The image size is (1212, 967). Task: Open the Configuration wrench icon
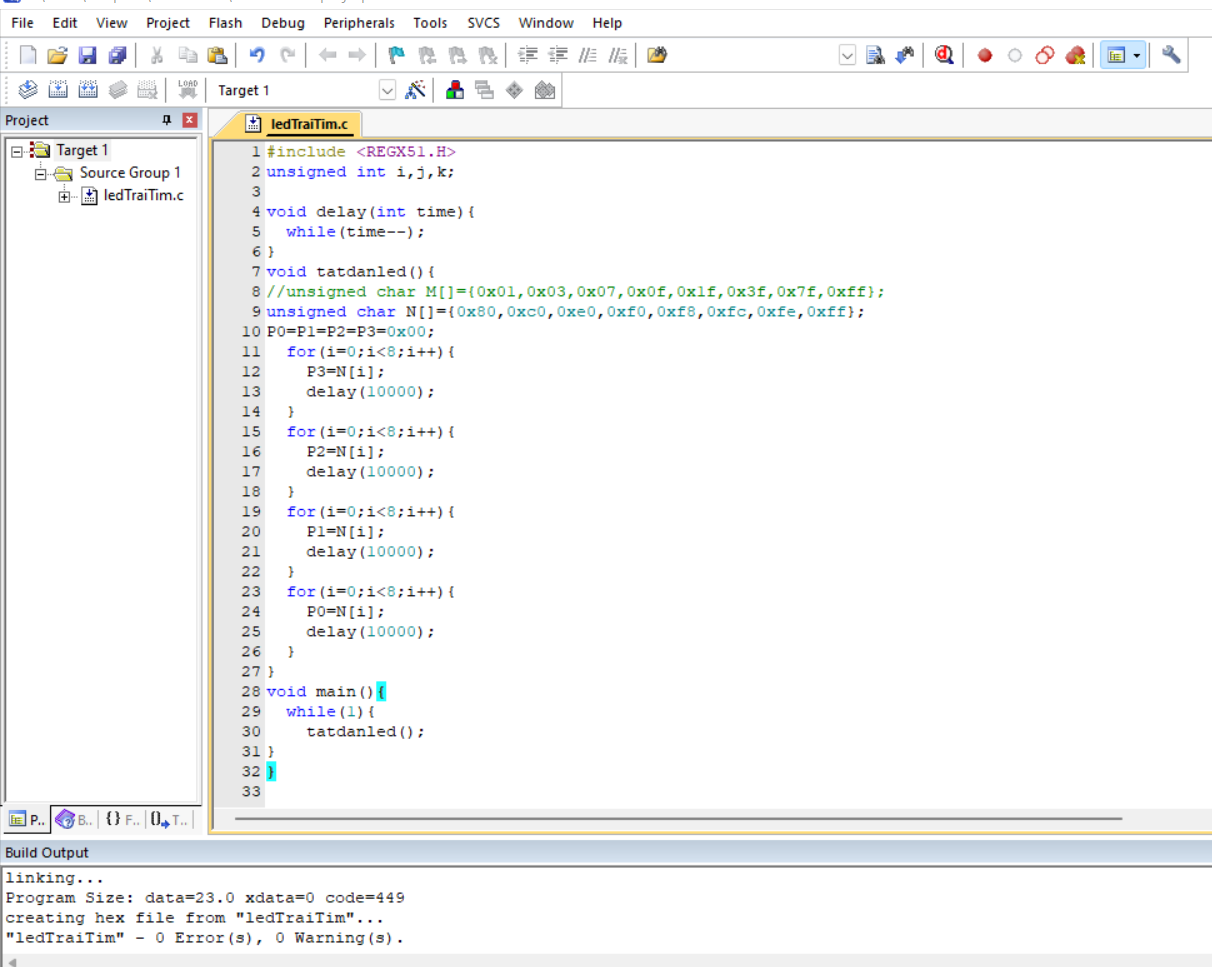tap(1171, 56)
